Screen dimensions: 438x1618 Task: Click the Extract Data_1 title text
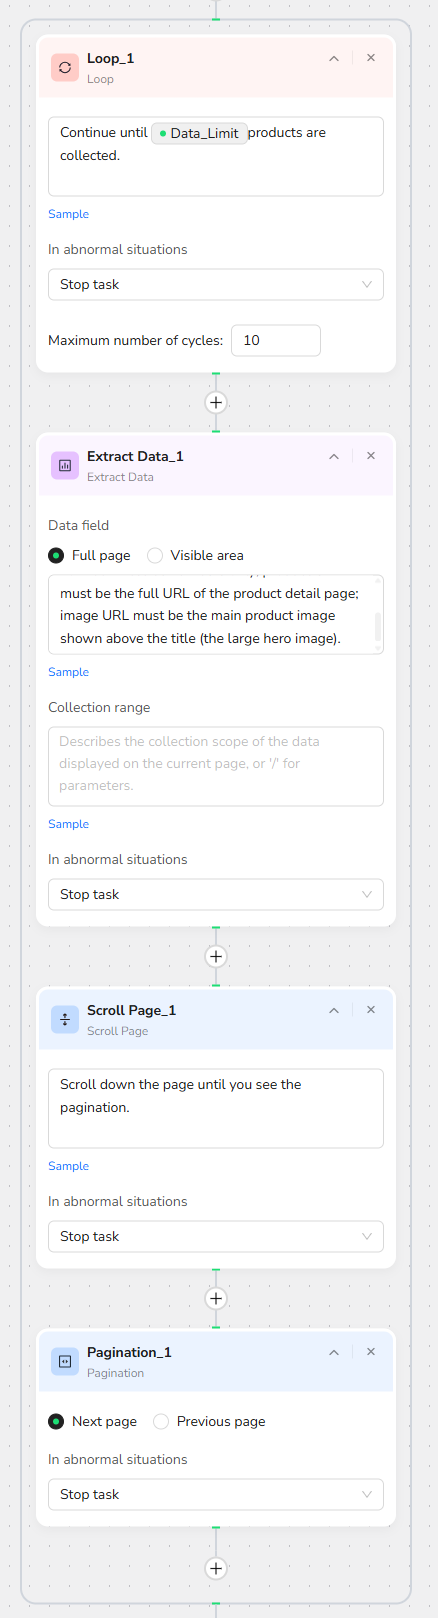[x=135, y=456]
